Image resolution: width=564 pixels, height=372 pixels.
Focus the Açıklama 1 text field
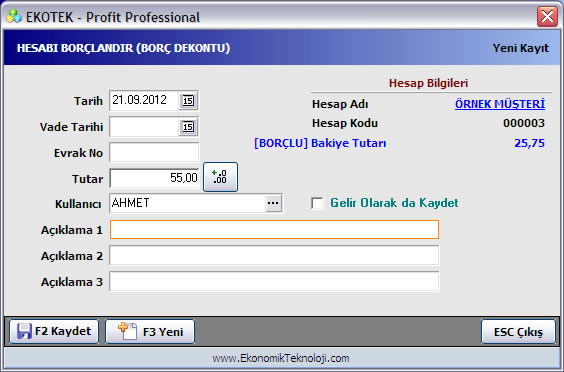[x=274, y=230]
